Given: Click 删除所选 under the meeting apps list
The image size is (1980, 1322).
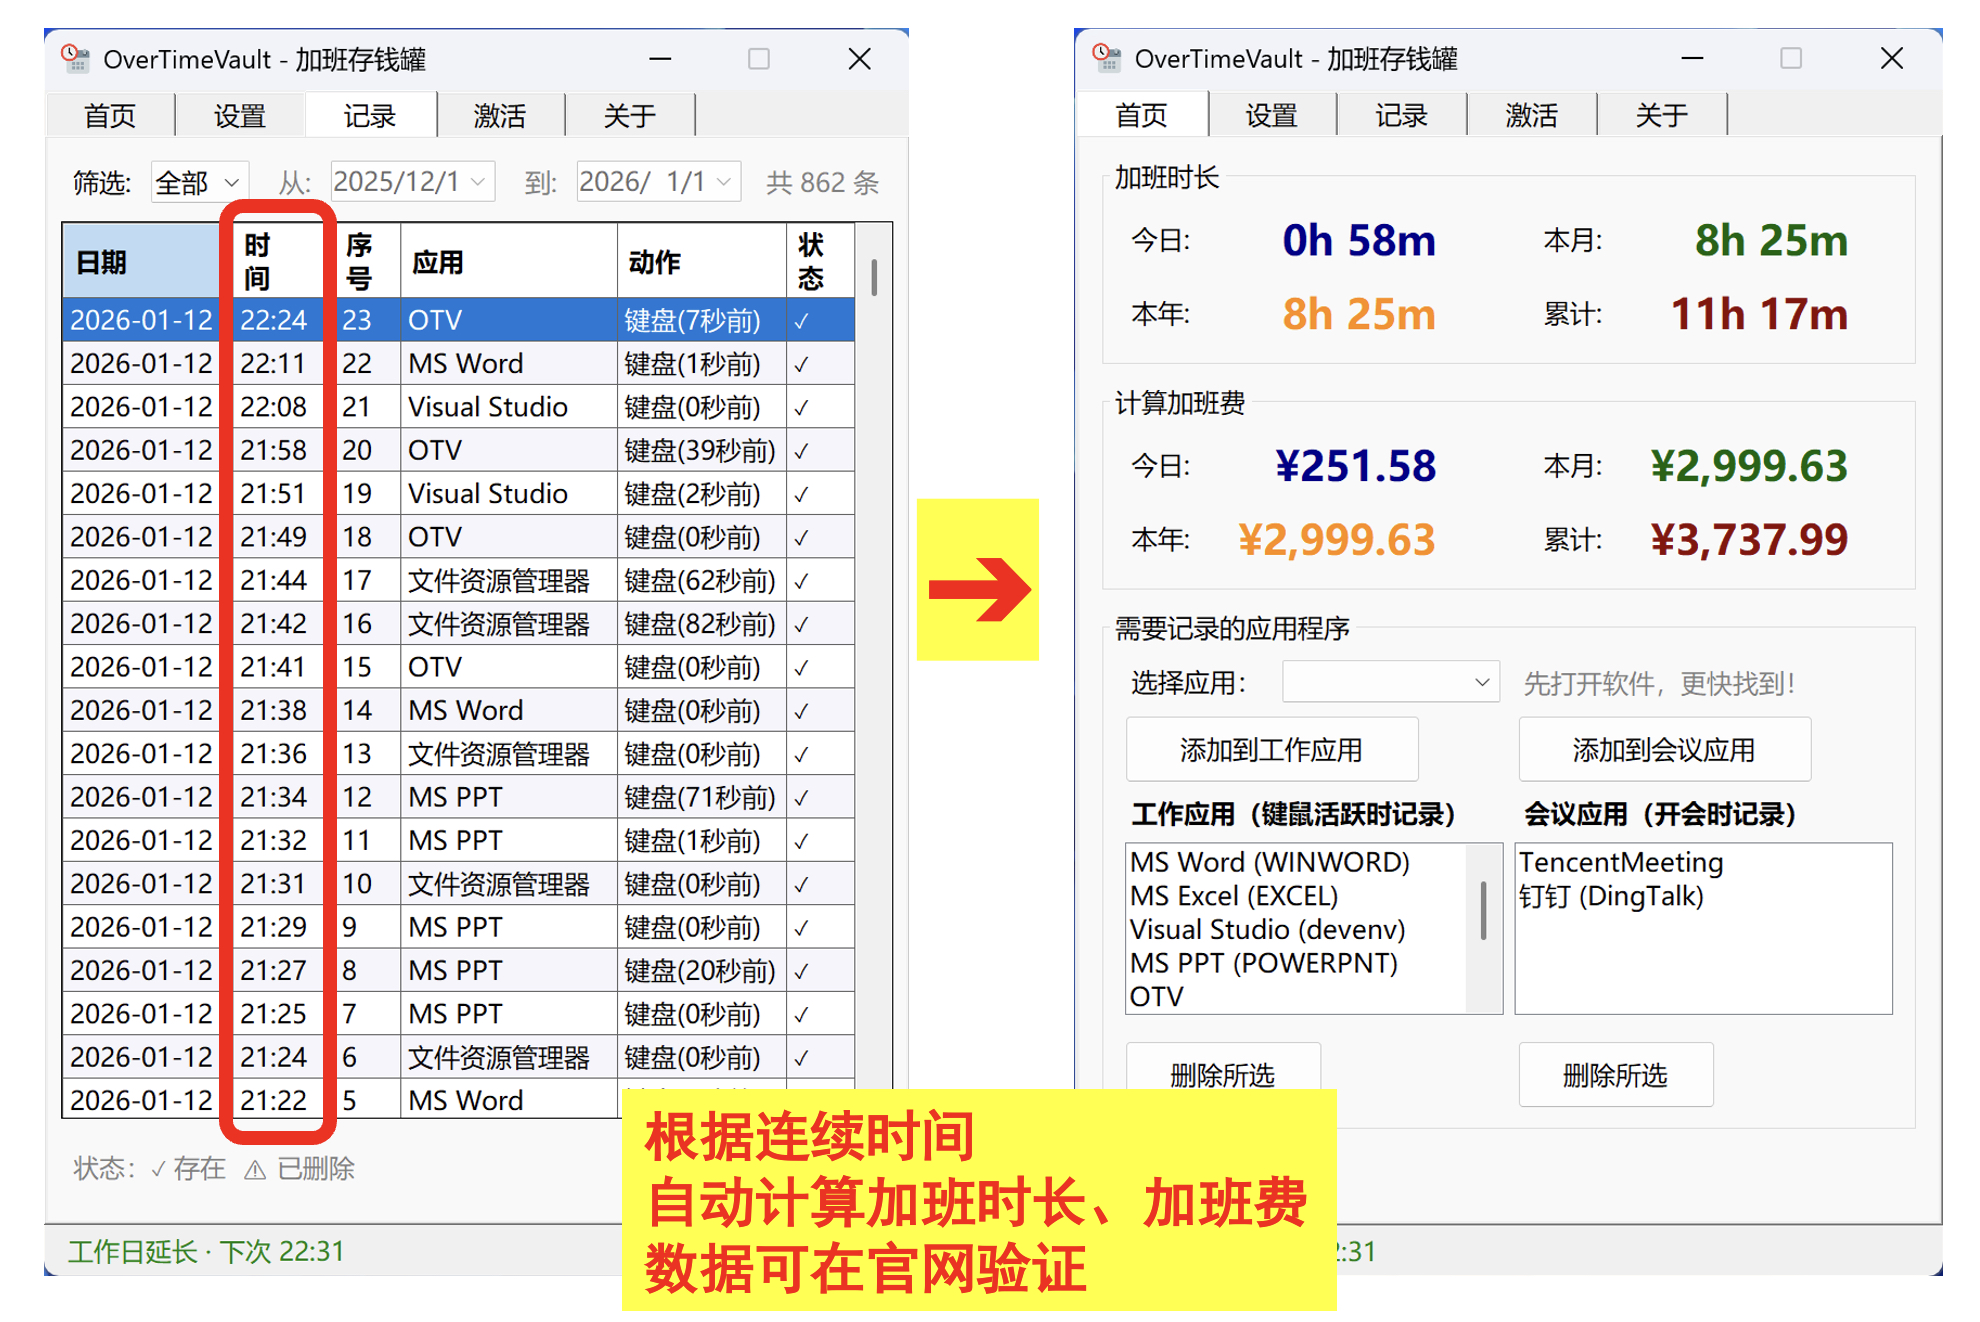Looking at the screenshot, I should (1615, 1074).
